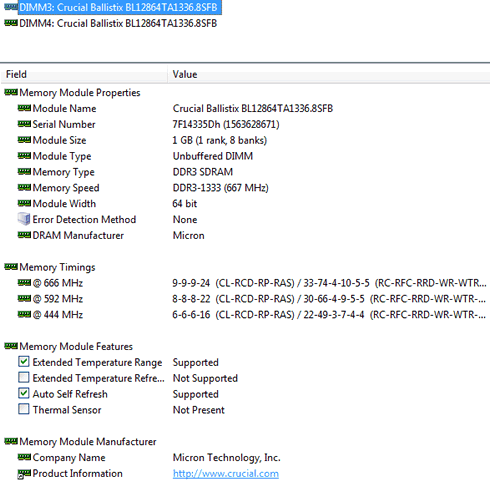
Task: Click the Product Information link icon
Action: tap(24, 474)
